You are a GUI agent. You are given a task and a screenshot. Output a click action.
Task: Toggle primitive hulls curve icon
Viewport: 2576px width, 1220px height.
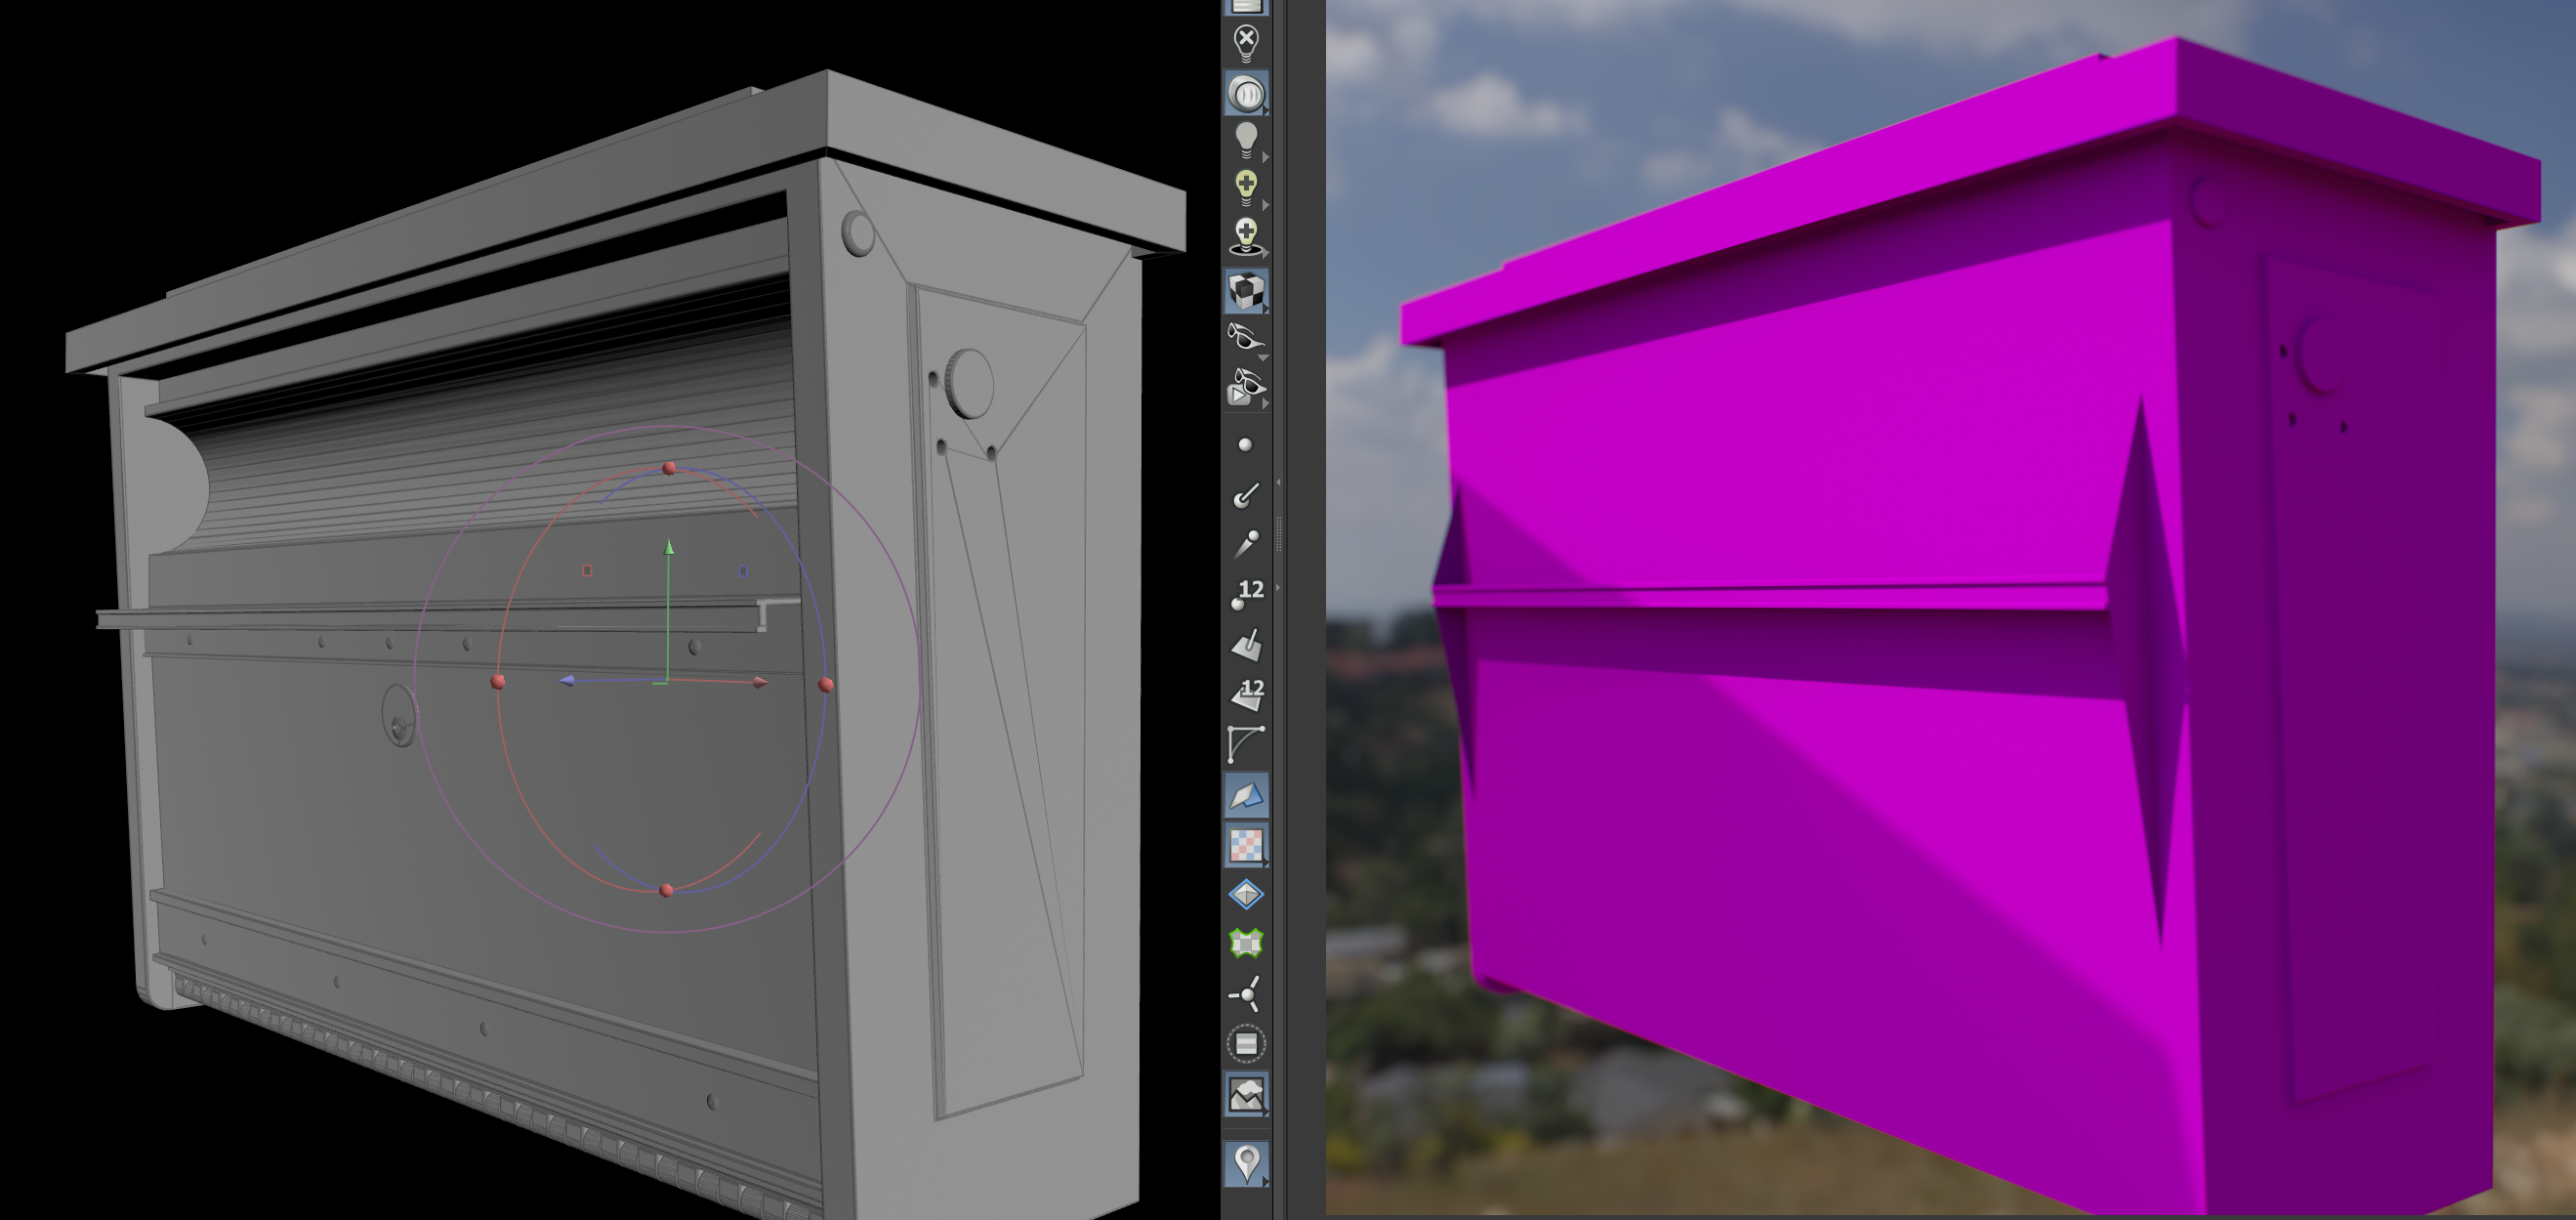click(x=1246, y=744)
